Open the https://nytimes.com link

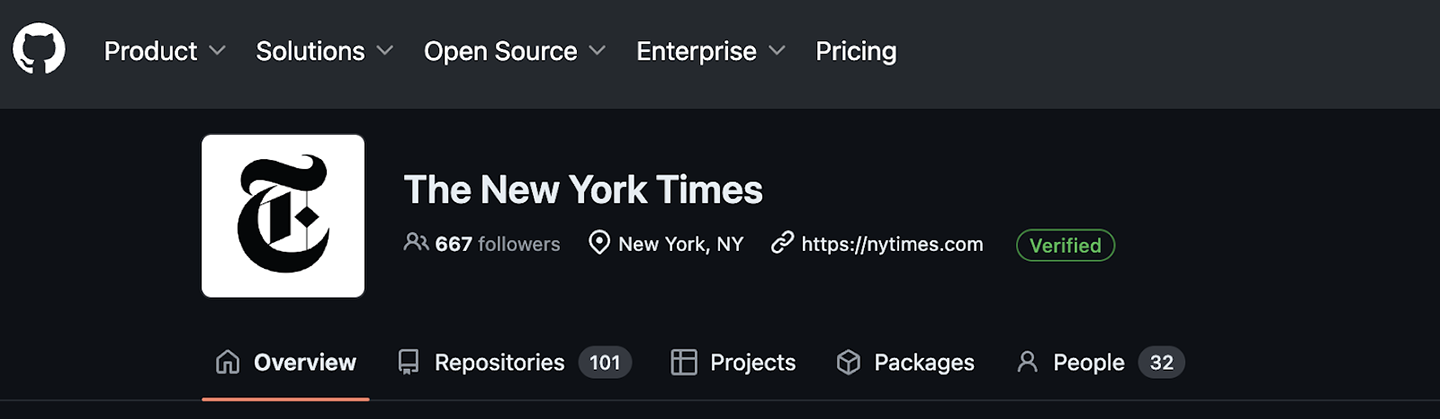point(892,244)
